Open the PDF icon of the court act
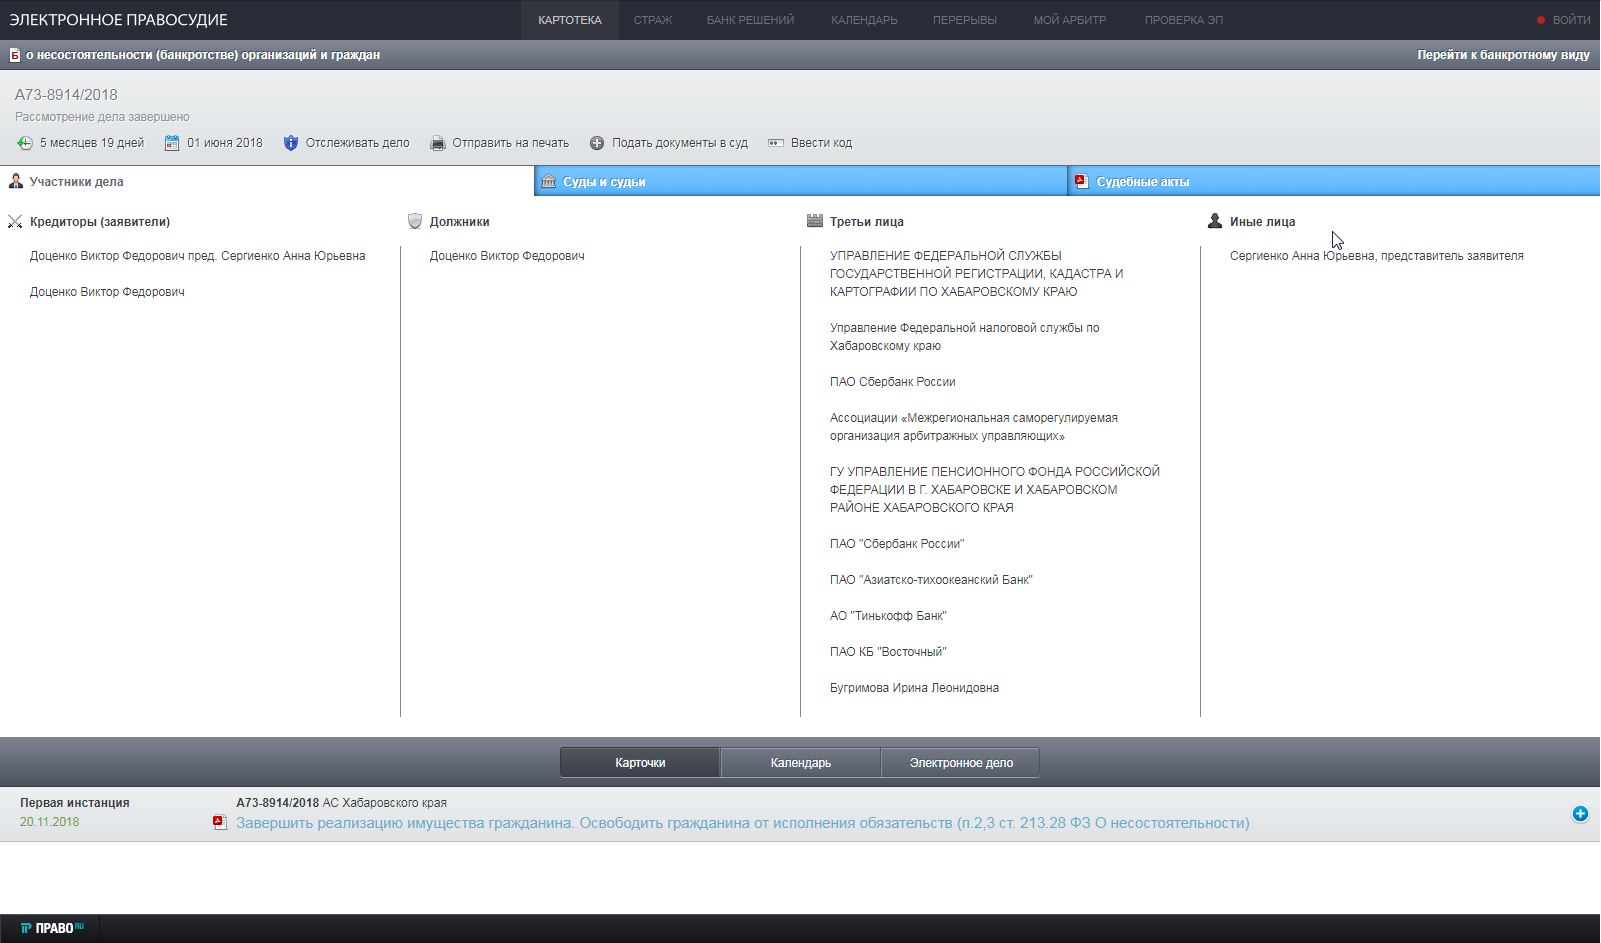Screen dimensions: 1601x943 [x=220, y=823]
